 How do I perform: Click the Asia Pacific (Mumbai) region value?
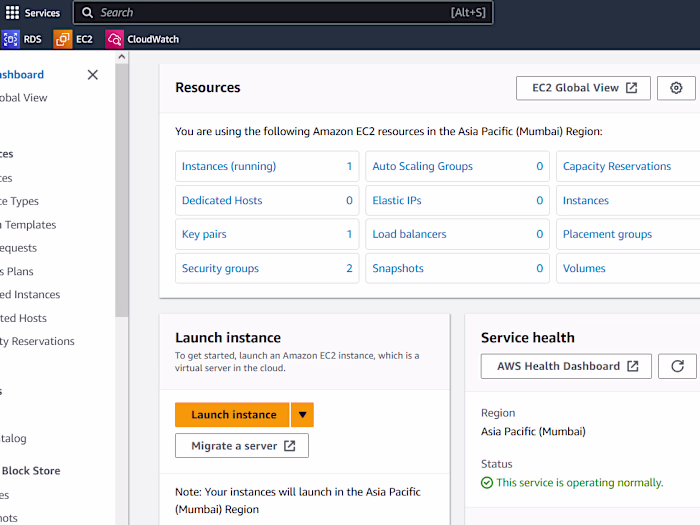533,432
